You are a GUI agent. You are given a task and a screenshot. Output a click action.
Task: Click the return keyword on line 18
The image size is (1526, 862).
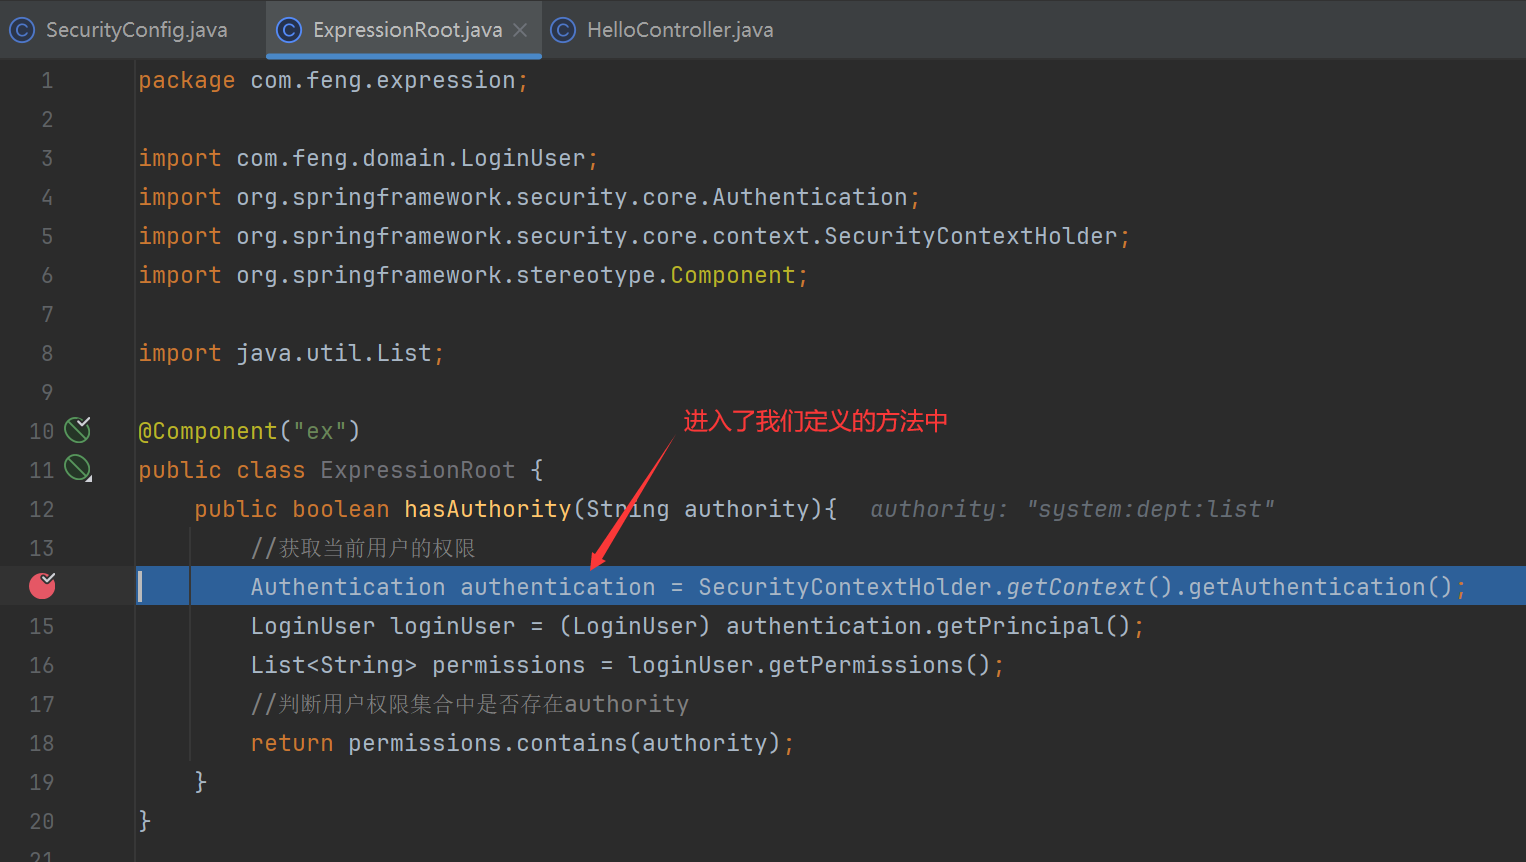(292, 743)
